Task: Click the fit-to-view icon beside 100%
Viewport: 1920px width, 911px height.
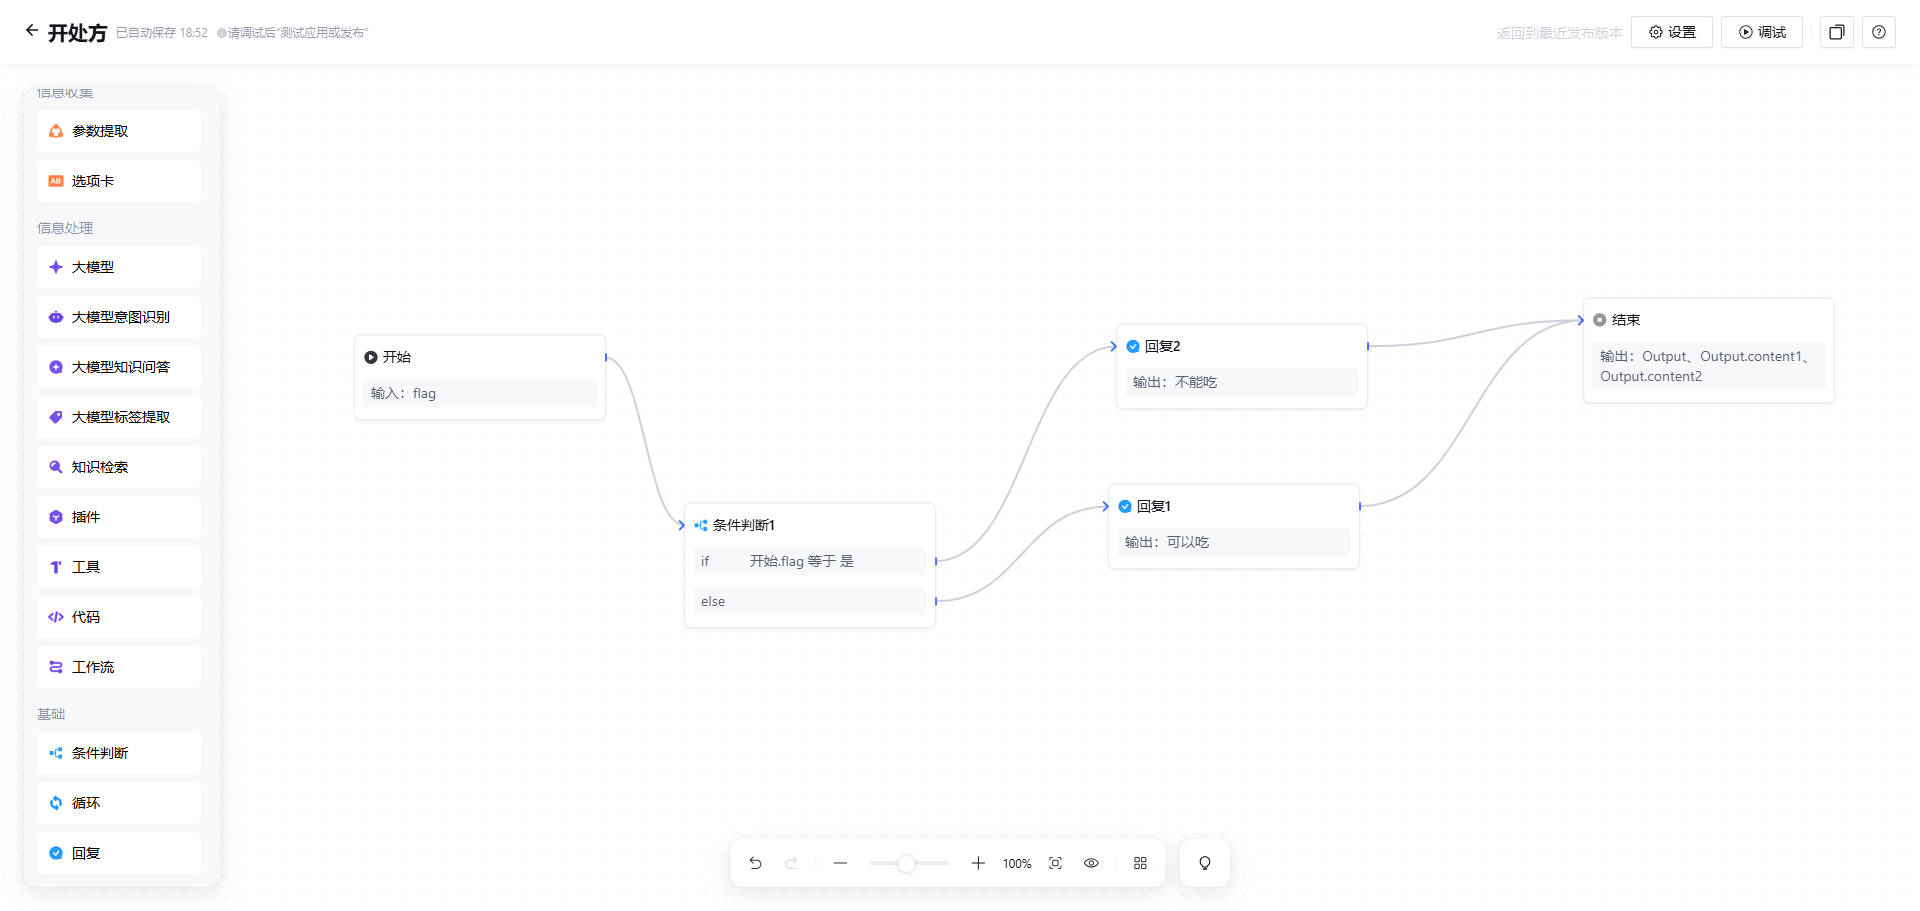Action: [x=1055, y=863]
